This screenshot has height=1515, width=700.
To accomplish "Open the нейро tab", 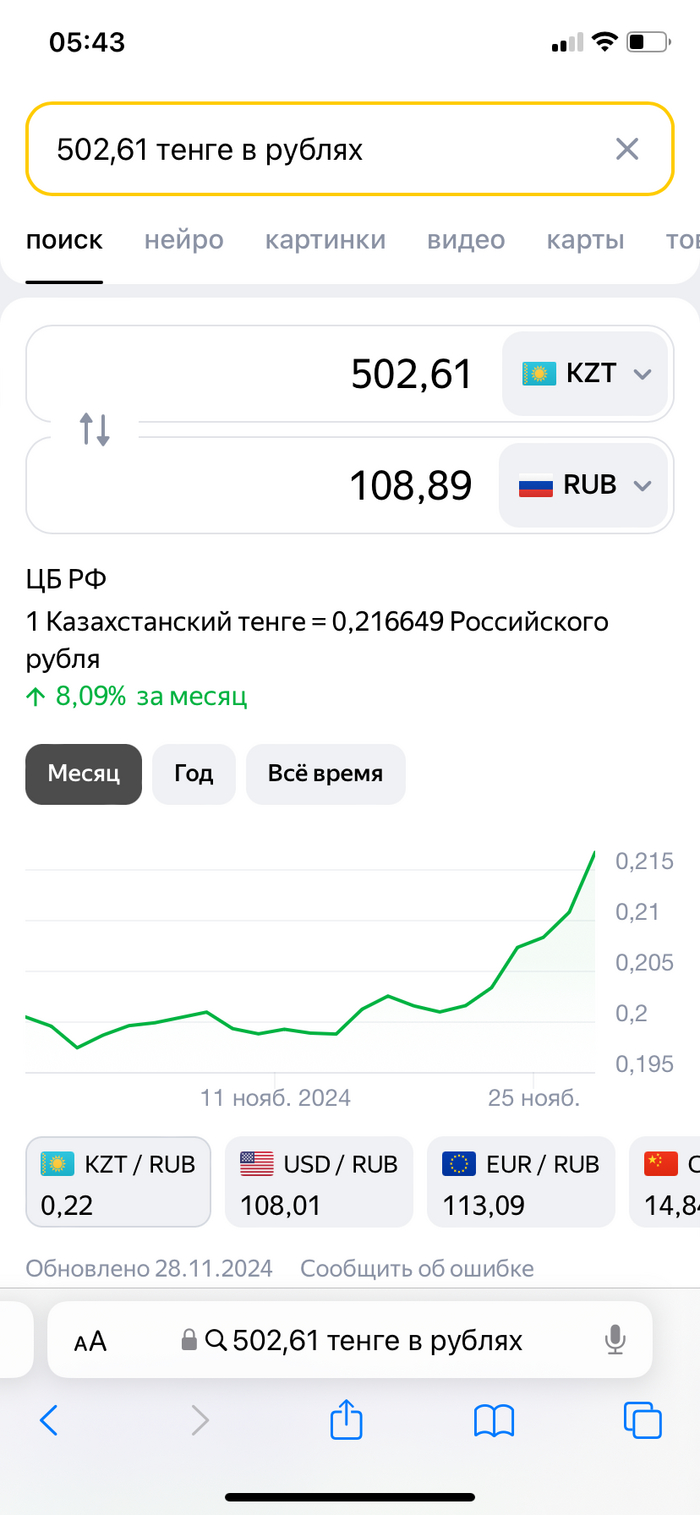I will [x=184, y=240].
